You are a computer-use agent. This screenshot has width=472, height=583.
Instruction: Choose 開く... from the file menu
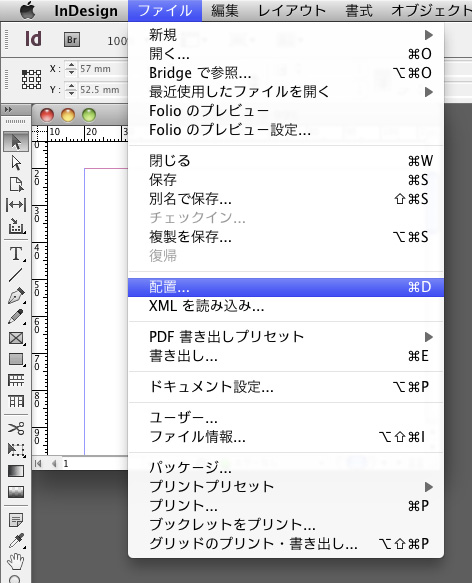click(286, 54)
